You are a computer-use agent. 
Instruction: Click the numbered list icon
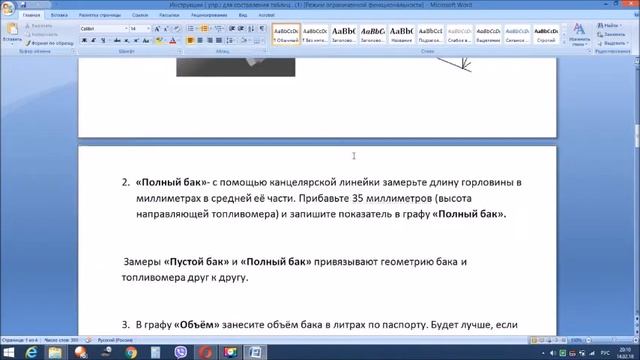pyautogui.click(x=204, y=29)
